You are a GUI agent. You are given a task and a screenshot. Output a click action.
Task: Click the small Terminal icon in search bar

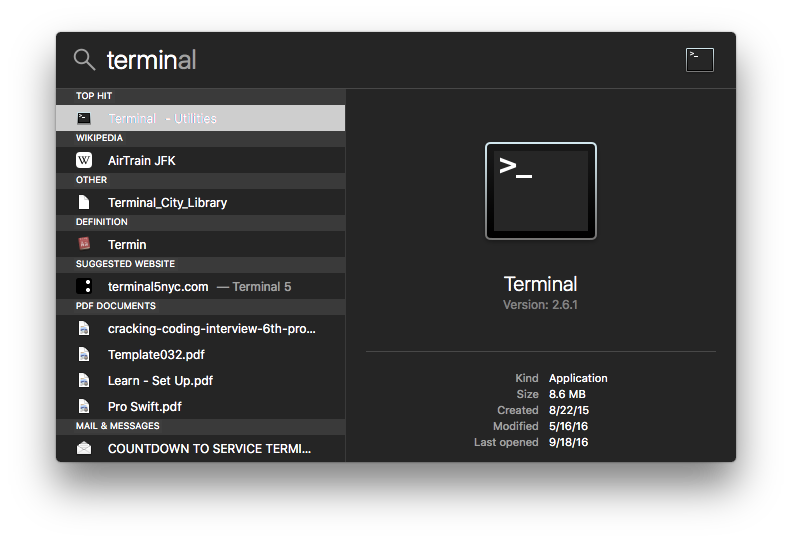coord(700,60)
